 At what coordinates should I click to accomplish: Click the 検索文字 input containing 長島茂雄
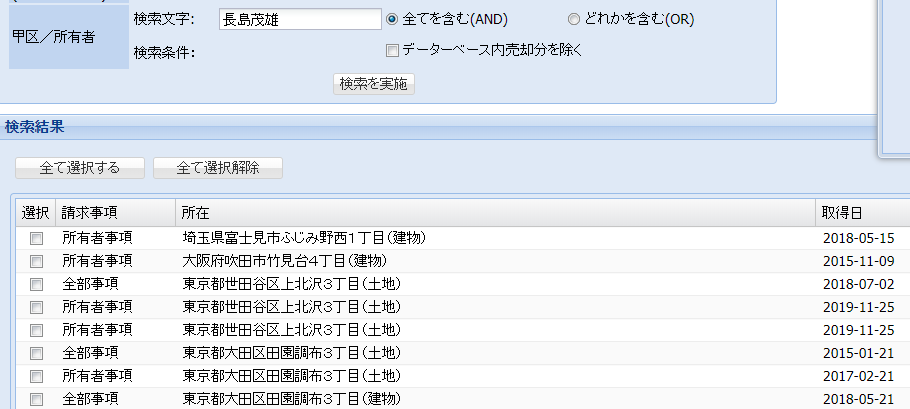pyautogui.click(x=300, y=20)
